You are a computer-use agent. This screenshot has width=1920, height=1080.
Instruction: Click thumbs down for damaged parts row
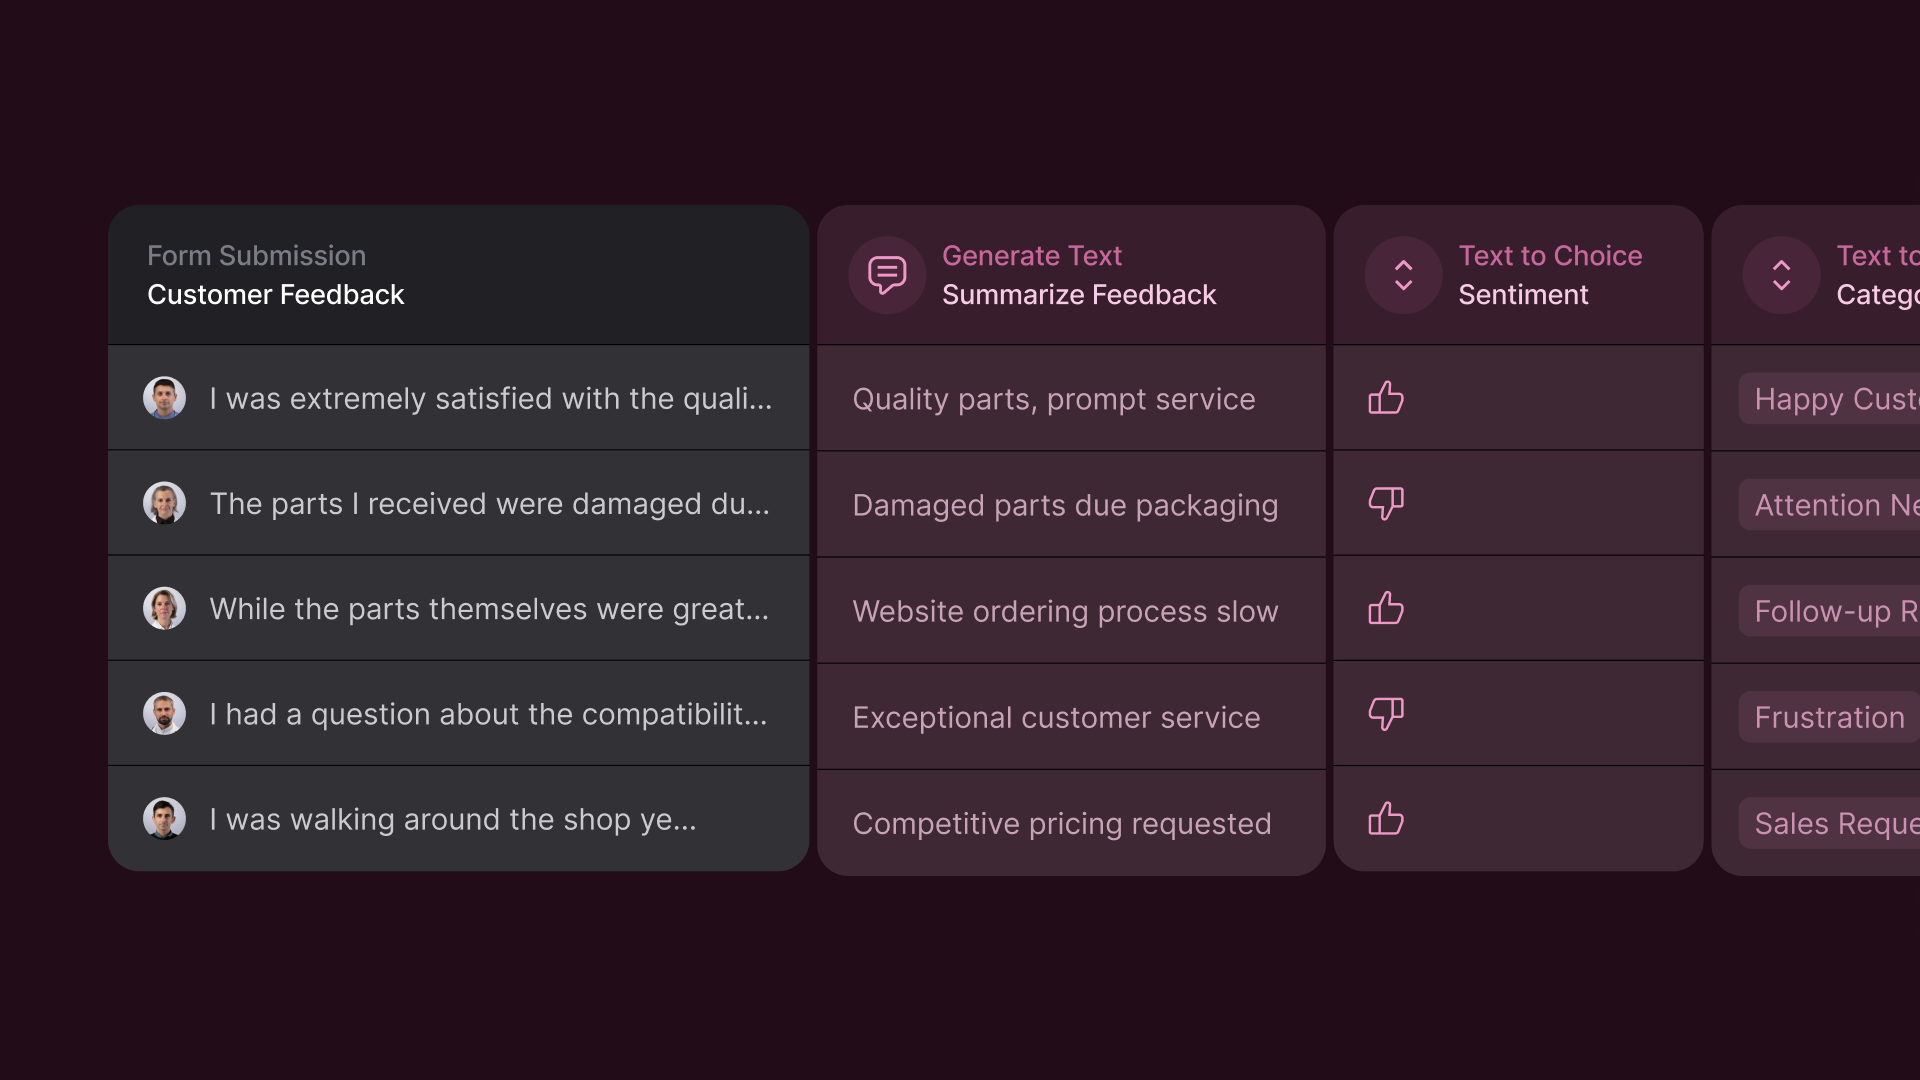click(1386, 503)
